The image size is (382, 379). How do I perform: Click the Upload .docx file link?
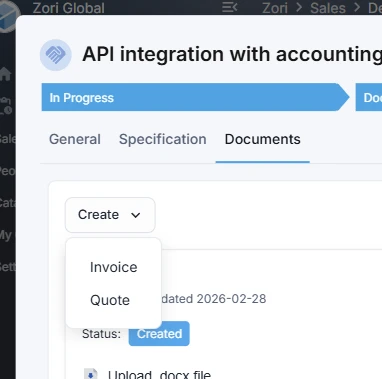(159, 374)
